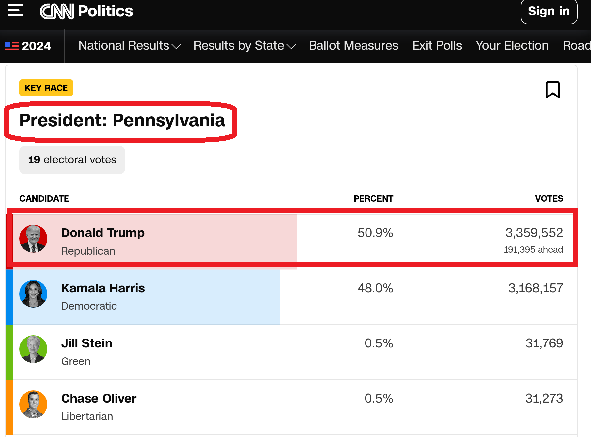
Task: Click Jill Stein's candidate photo
Action: point(33,349)
